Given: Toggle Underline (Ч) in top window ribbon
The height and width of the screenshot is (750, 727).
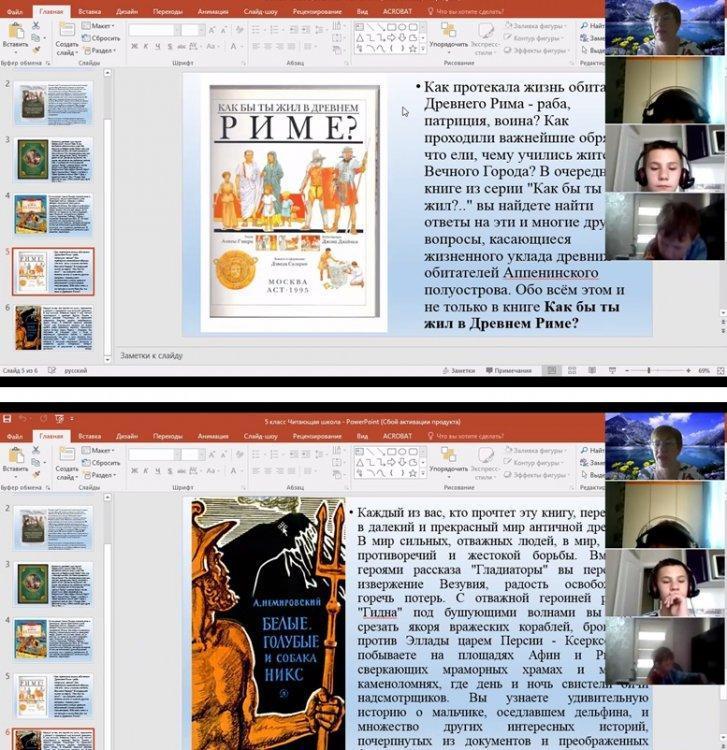Looking at the screenshot, I should pyautogui.click(x=157, y=46).
